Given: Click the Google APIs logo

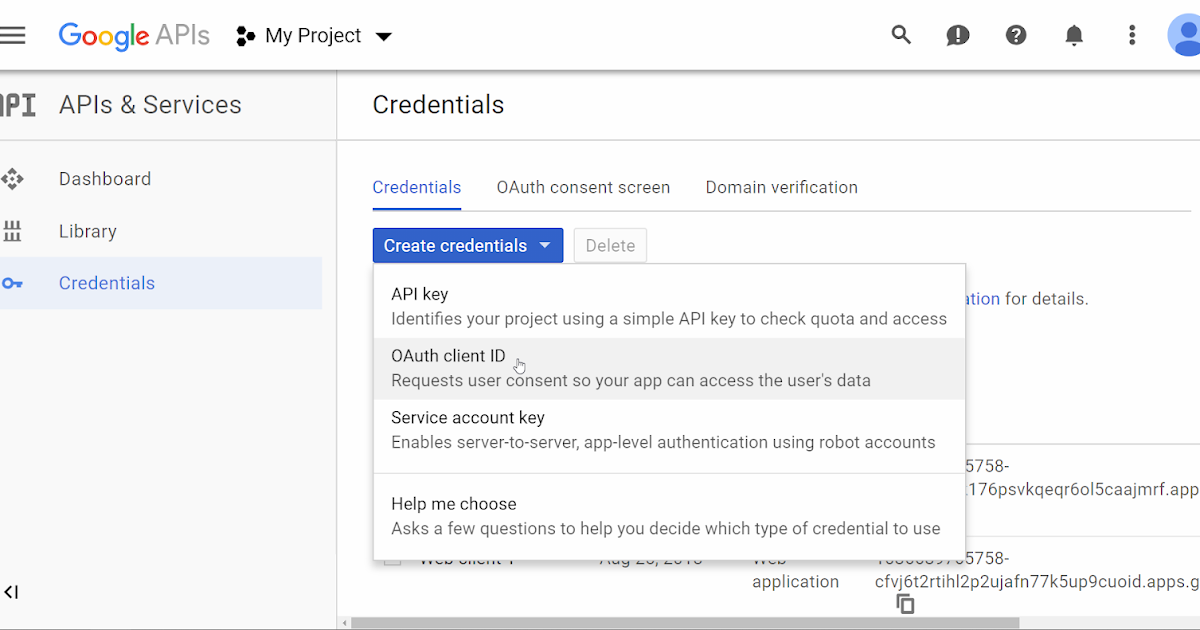Looking at the screenshot, I should point(134,36).
